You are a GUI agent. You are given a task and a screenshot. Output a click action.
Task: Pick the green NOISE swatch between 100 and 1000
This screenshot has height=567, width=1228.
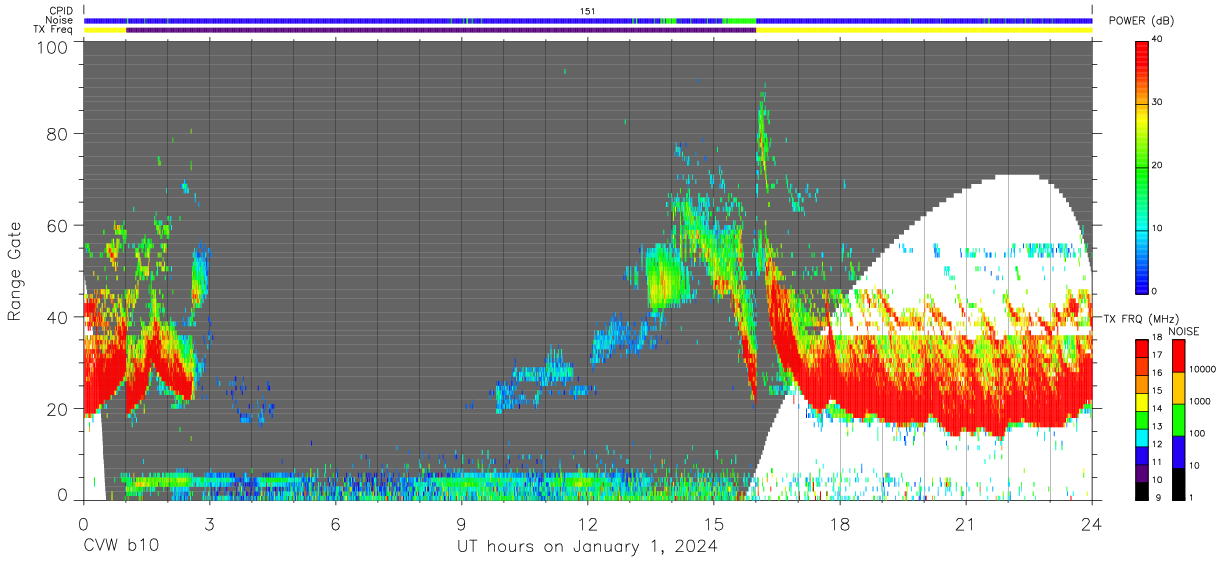1178,419
